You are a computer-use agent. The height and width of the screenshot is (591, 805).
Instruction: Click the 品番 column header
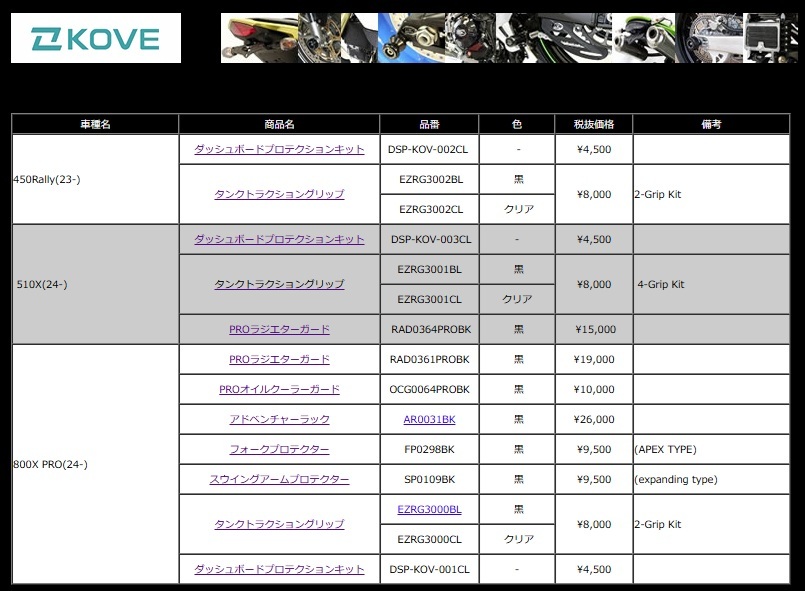429,124
